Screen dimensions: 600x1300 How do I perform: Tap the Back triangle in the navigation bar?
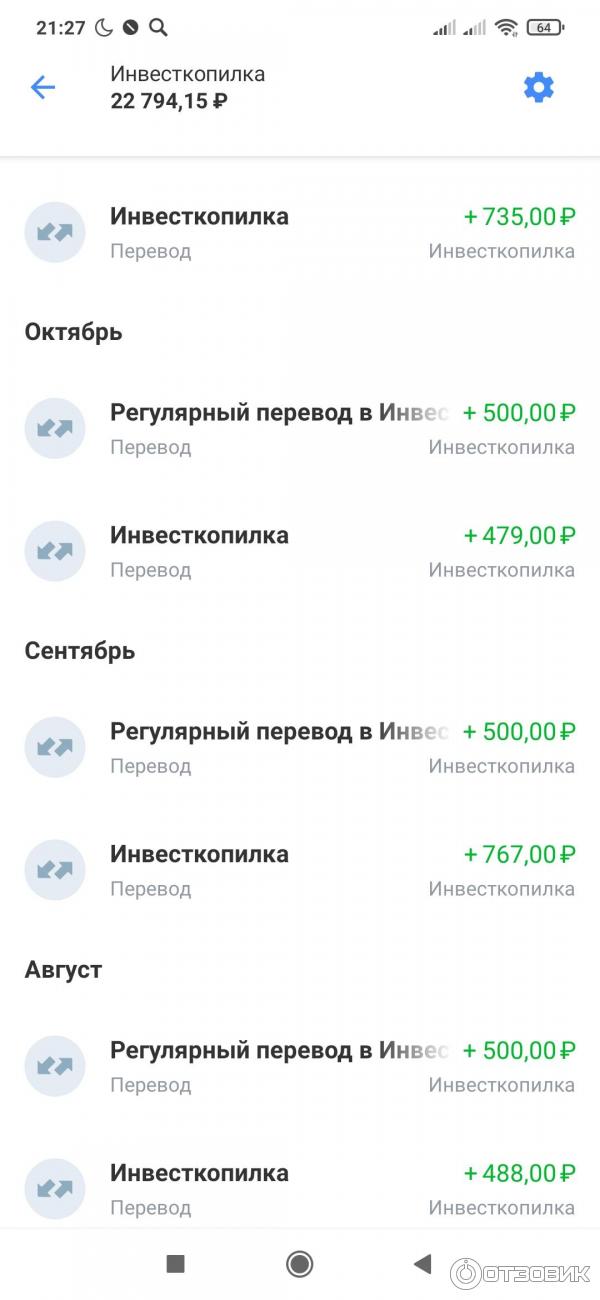tap(422, 1263)
